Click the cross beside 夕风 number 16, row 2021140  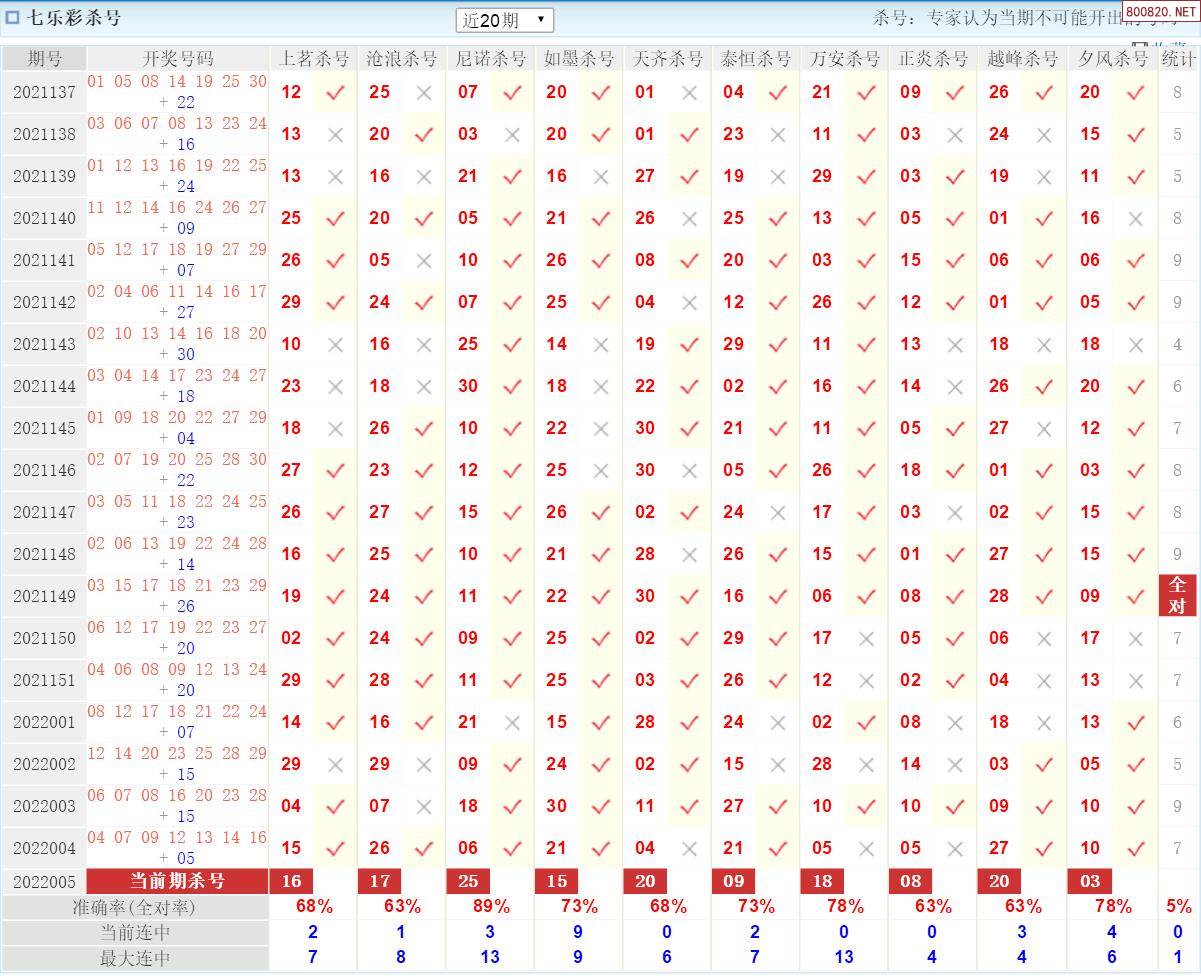point(1135,218)
